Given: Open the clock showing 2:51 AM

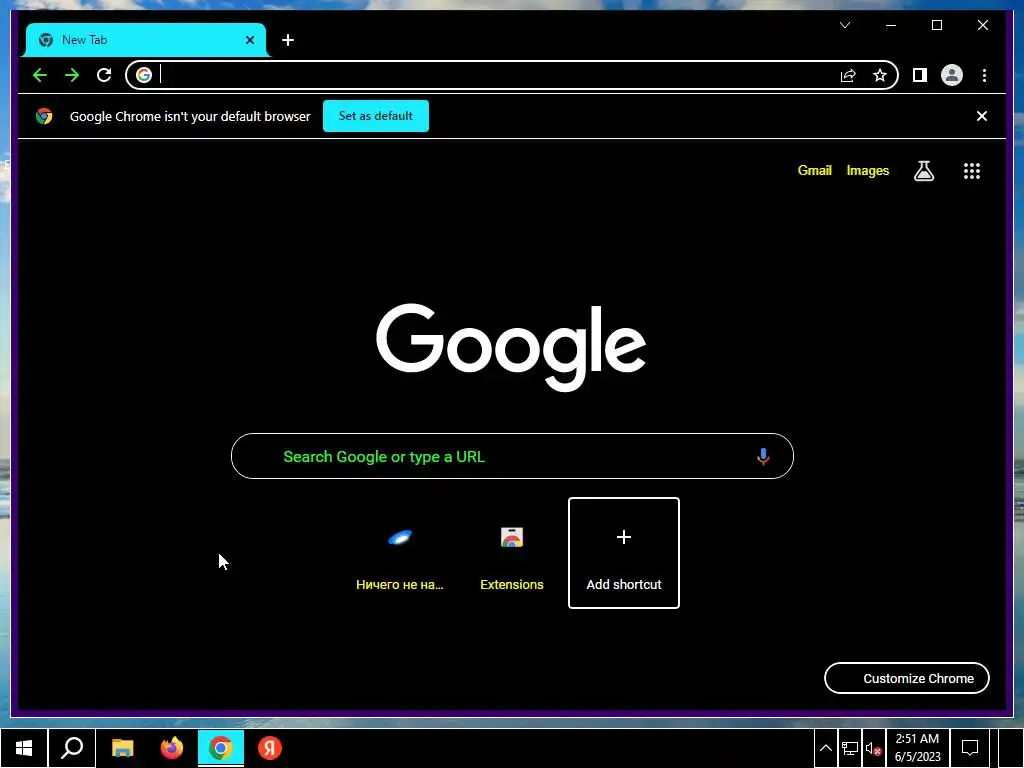Looking at the screenshot, I should point(918,748).
